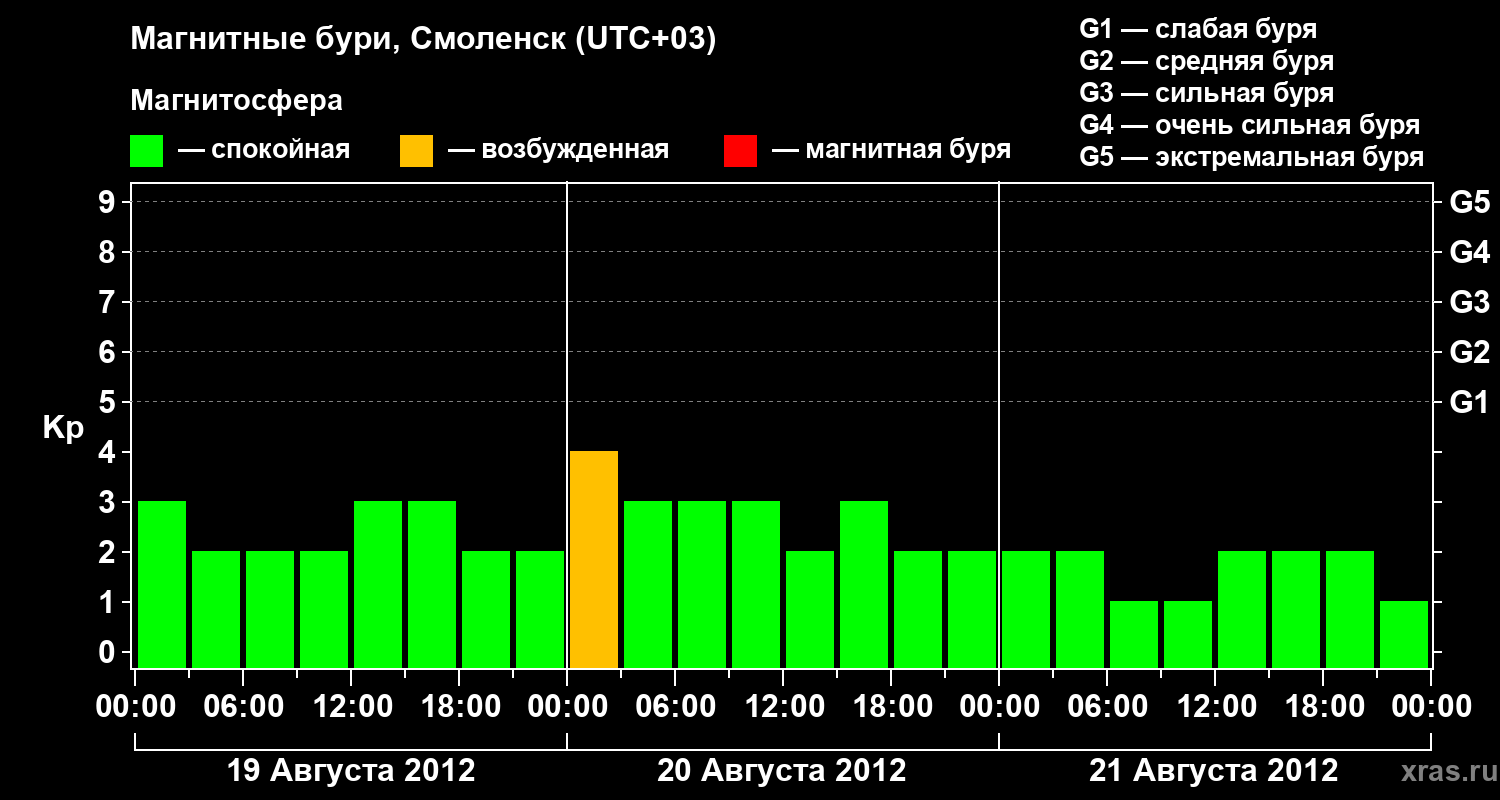Select the first green bar of 19 Августа
Image resolution: width=1500 pixels, height=800 pixels.
(162, 584)
